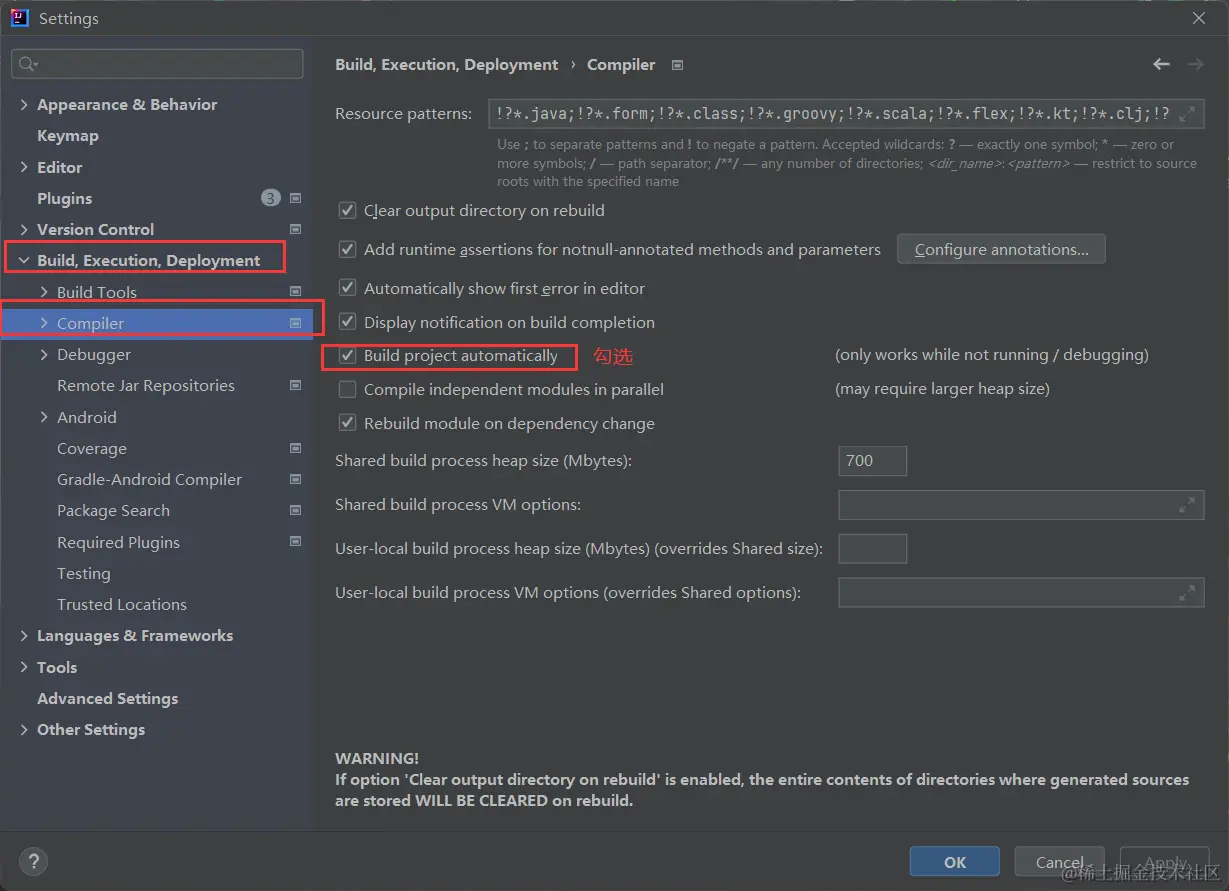The image size is (1229, 891).
Task: Open Keymap settings page
Action: [68, 135]
